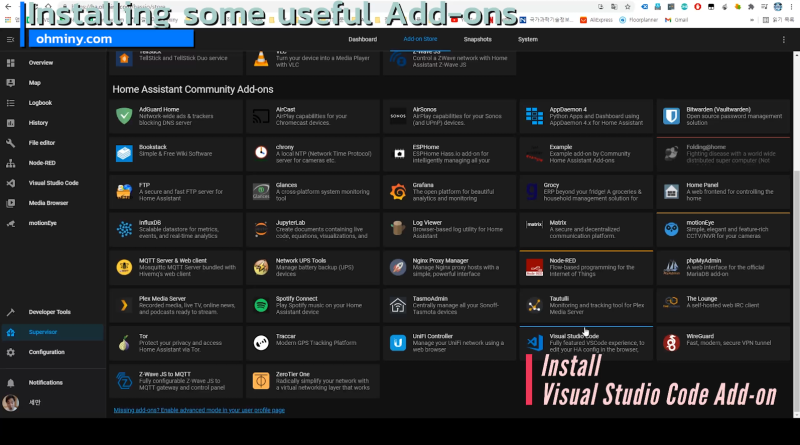The width and height of the screenshot is (800, 445).
Task: Open the Bitwarden shield icon
Action: click(671, 116)
